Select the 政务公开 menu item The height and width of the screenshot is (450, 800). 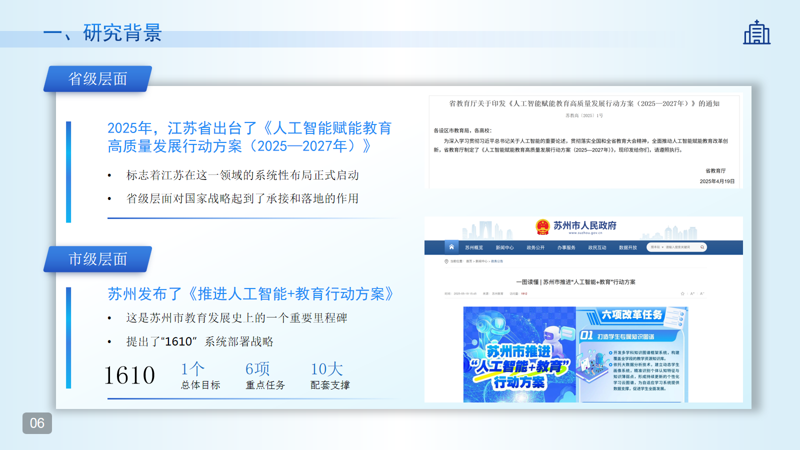pos(536,247)
